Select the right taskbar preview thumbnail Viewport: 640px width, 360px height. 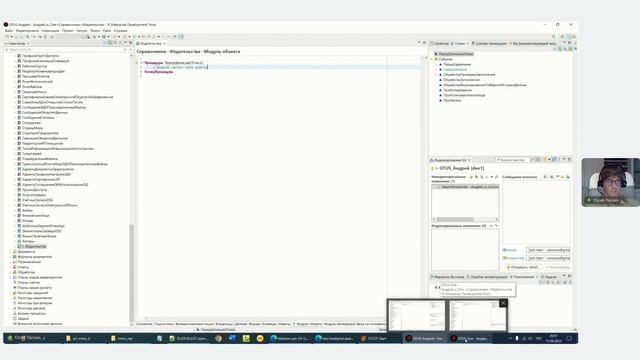click(x=478, y=316)
